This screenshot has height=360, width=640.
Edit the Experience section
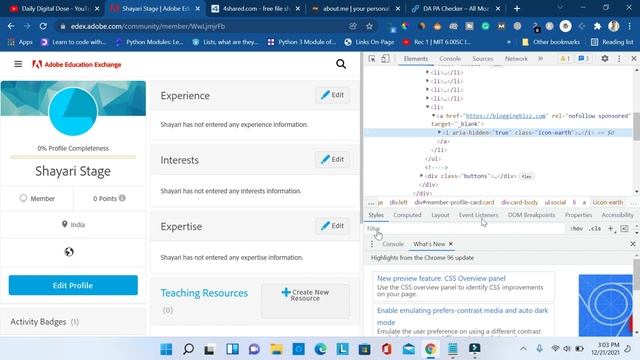[332, 95]
